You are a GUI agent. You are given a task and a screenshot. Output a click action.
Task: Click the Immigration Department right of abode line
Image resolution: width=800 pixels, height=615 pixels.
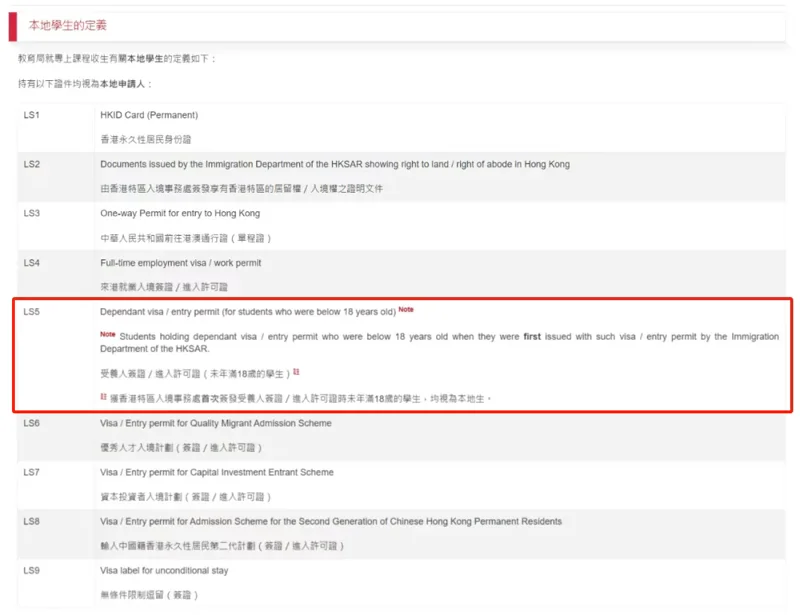point(335,164)
